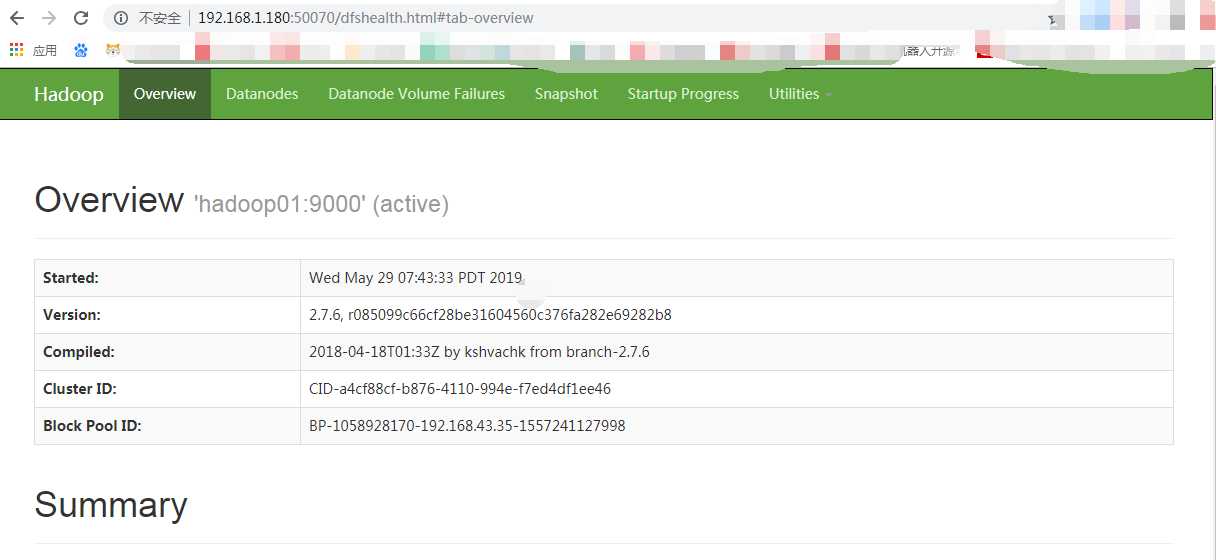Click the Block Pool ID: label
The height and width of the screenshot is (560, 1216).
tap(92, 426)
